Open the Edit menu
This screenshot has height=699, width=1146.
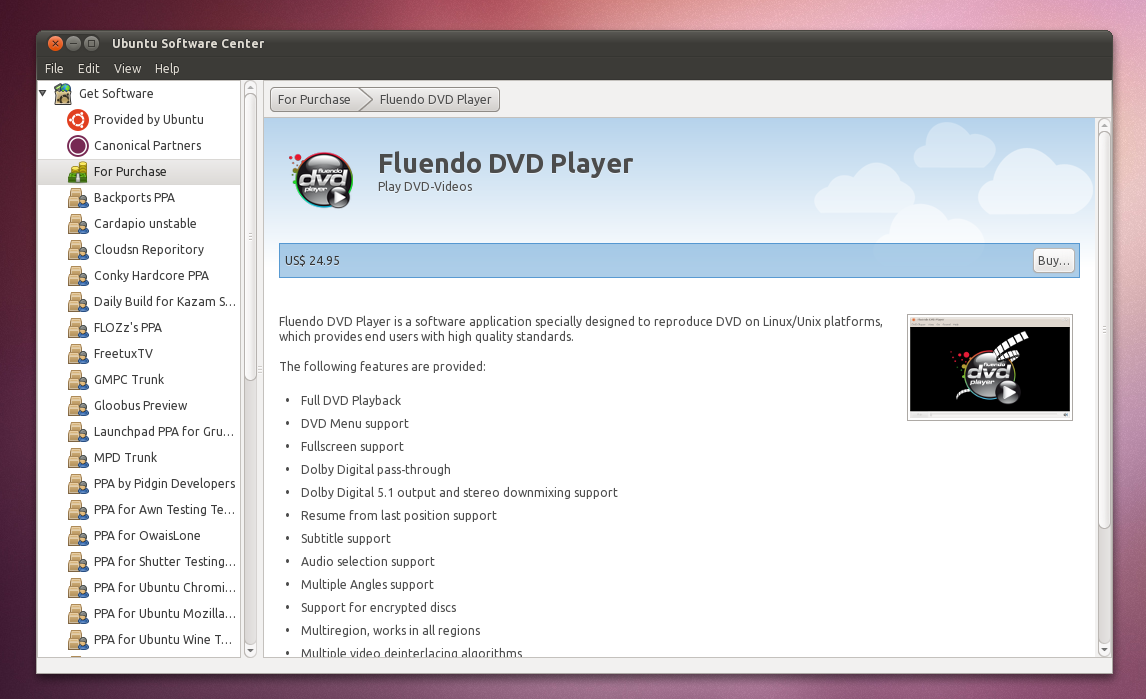(x=88, y=68)
